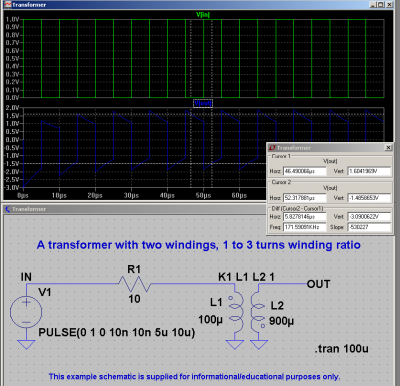Click the '.tran 100u' simulation directive
Screen dimensions: 400x386
tap(342, 349)
